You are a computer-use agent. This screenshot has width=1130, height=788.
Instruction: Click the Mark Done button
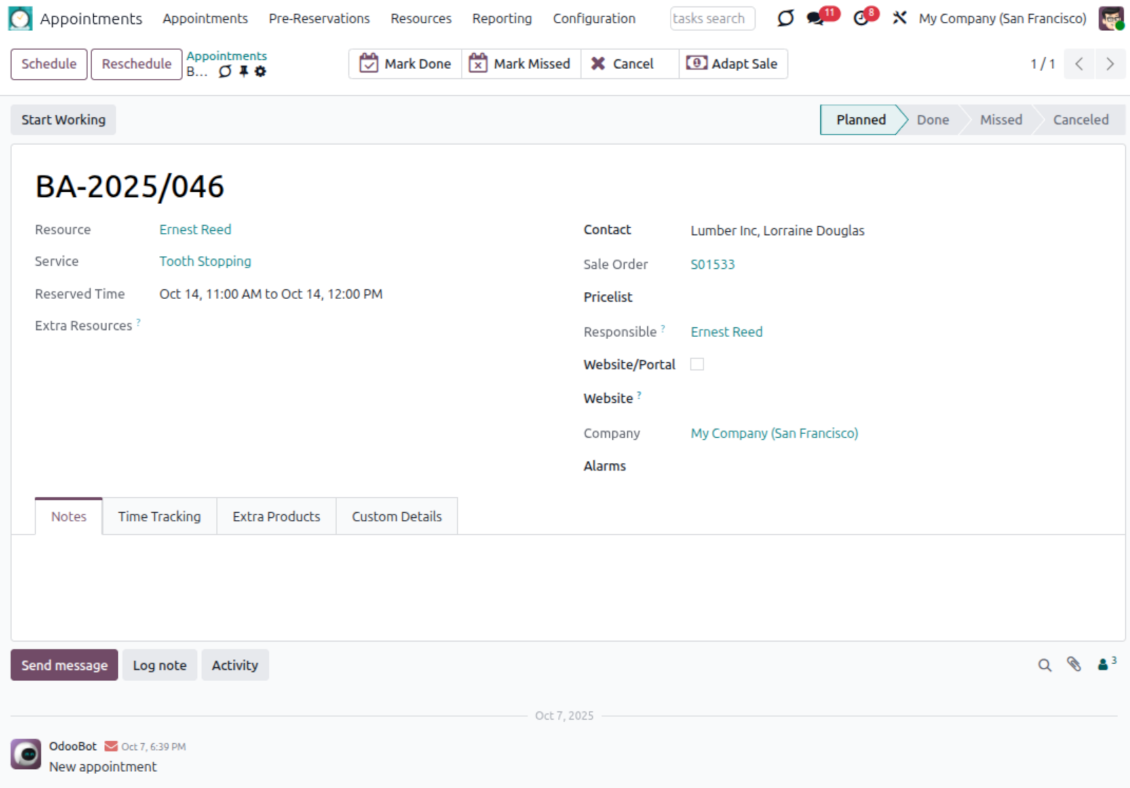(x=405, y=64)
